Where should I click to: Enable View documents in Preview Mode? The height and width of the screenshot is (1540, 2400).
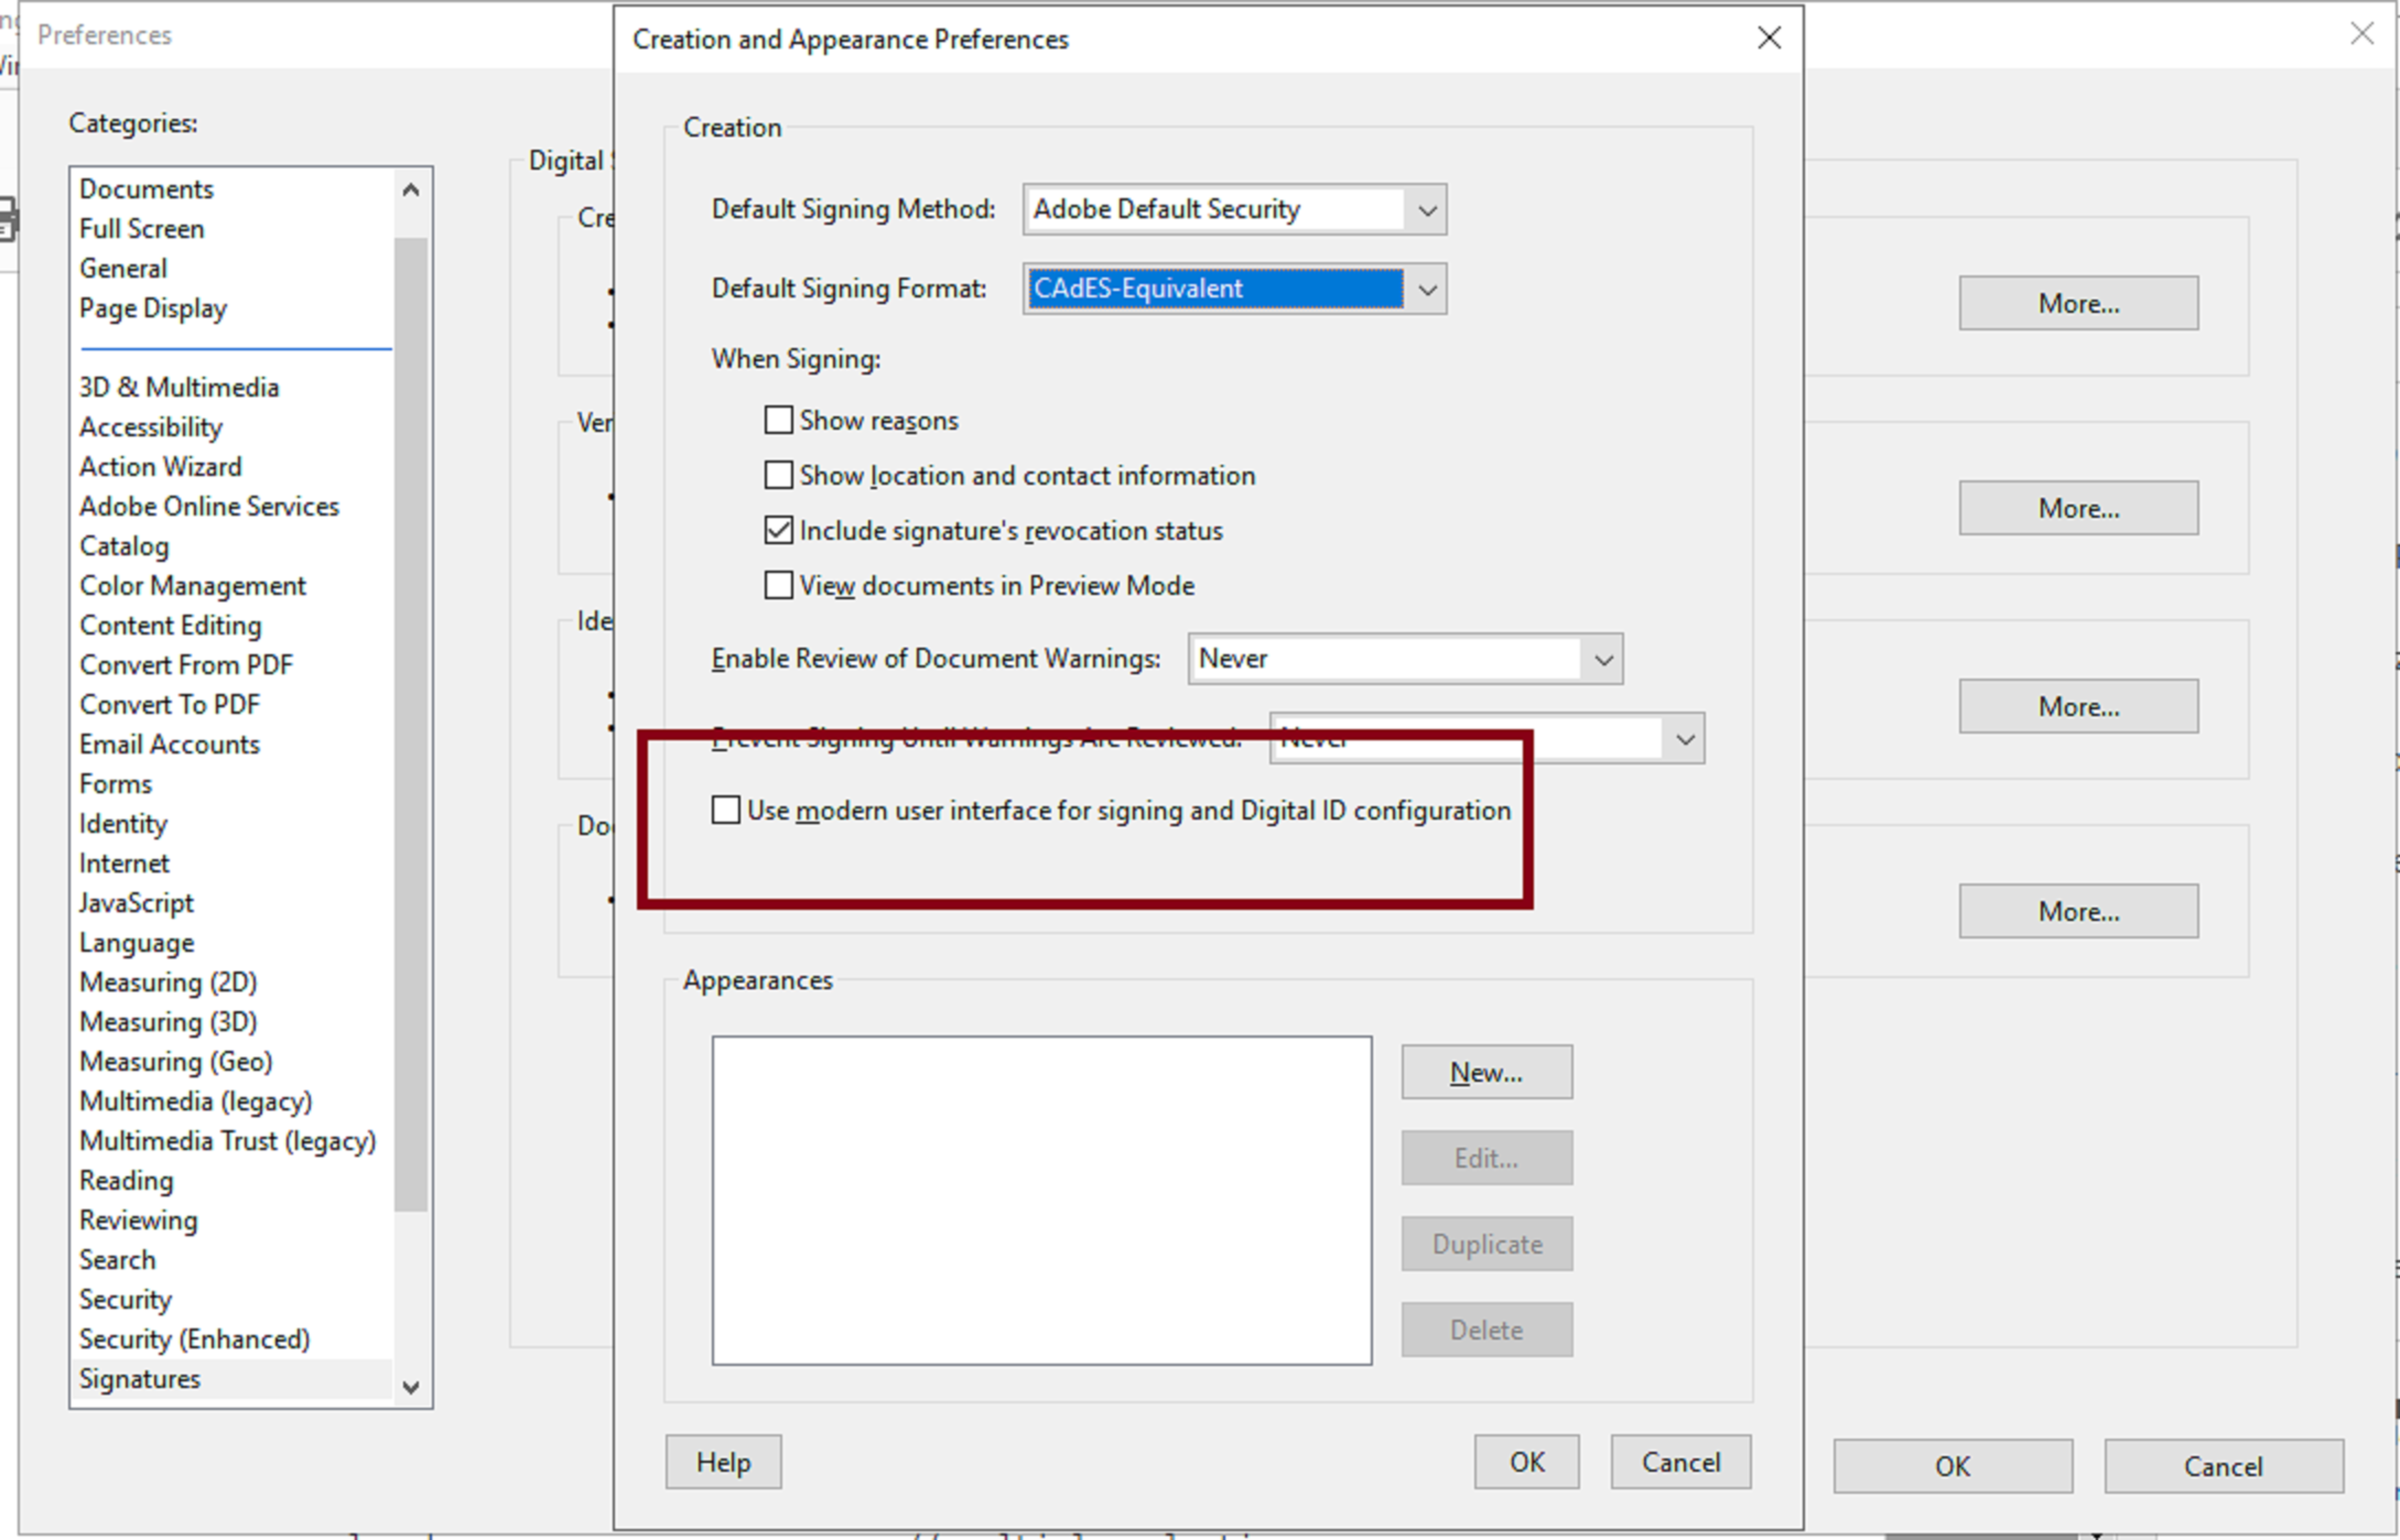click(x=778, y=585)
